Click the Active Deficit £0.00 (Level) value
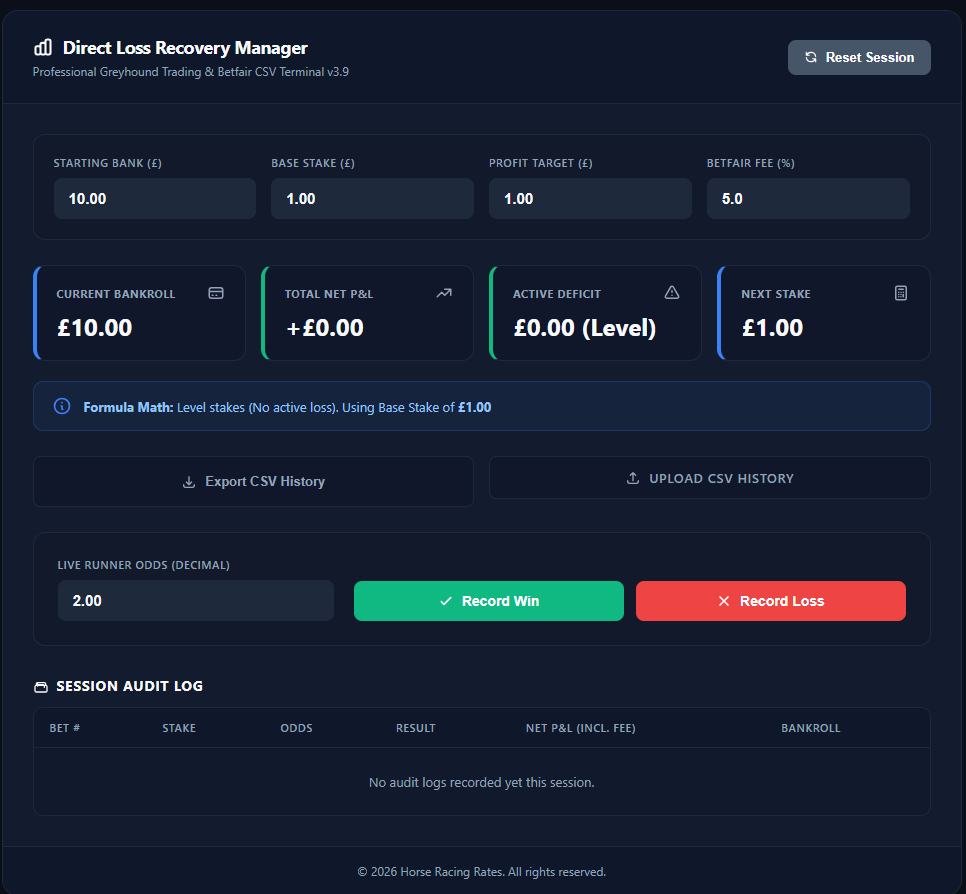The width and height of the screenshot is (966, 894). [585, 328]
